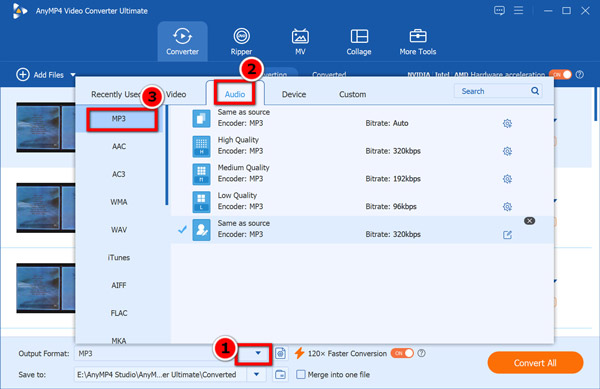Switch to Recently Used tab
The width and height of the screenshot is (600, 389).
(x=116, y=94)
